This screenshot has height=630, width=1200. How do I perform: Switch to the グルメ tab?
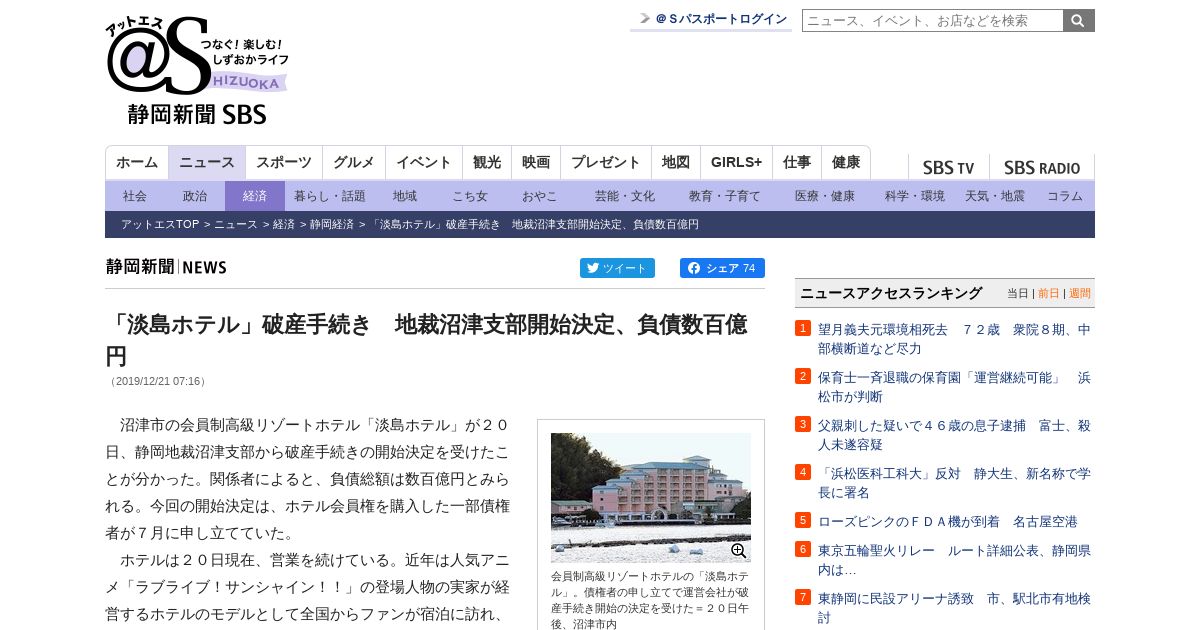[354, 163]
